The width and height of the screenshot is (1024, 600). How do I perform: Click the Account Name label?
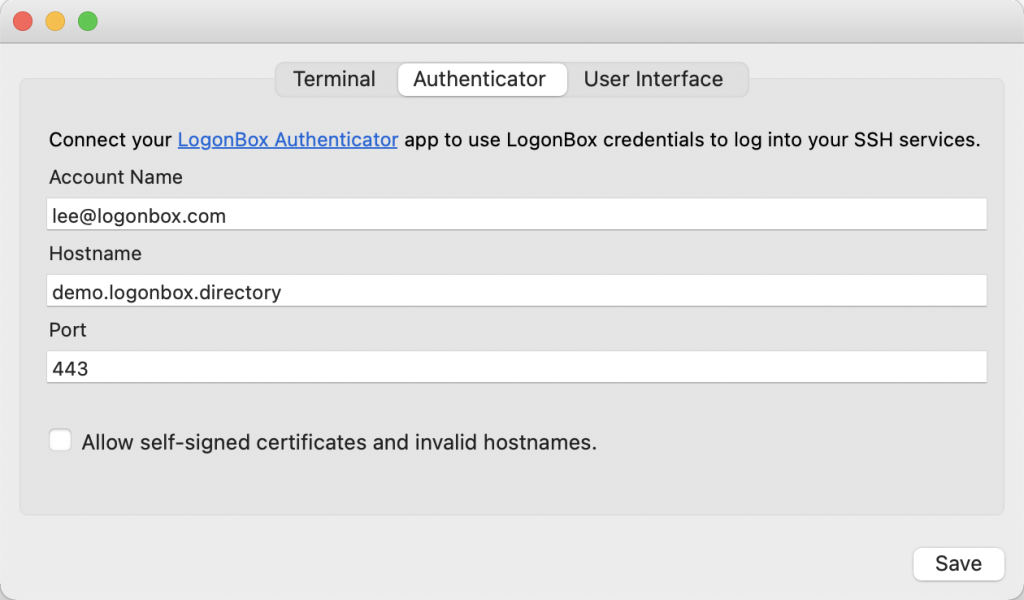click(115, 177)
